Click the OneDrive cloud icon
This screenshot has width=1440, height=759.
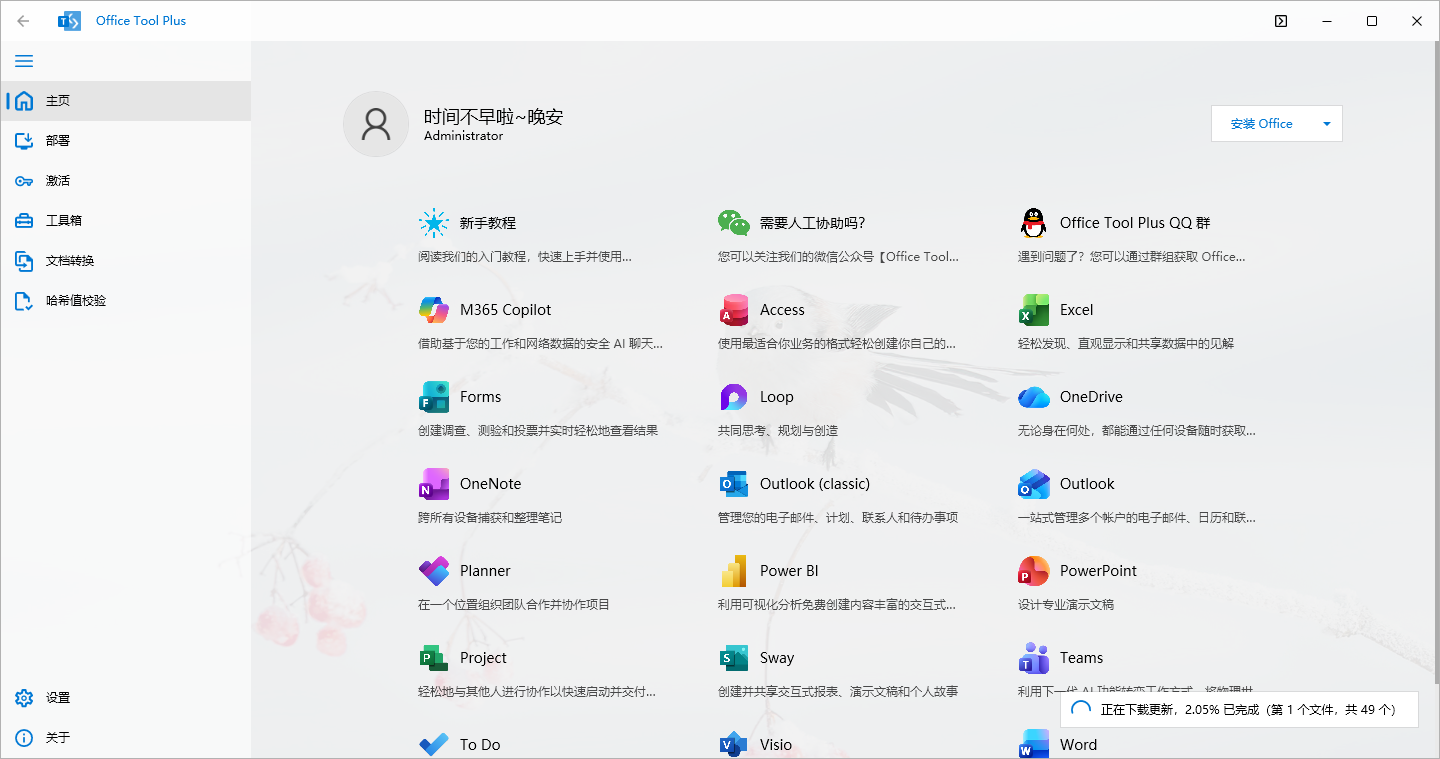[1033, 397]
